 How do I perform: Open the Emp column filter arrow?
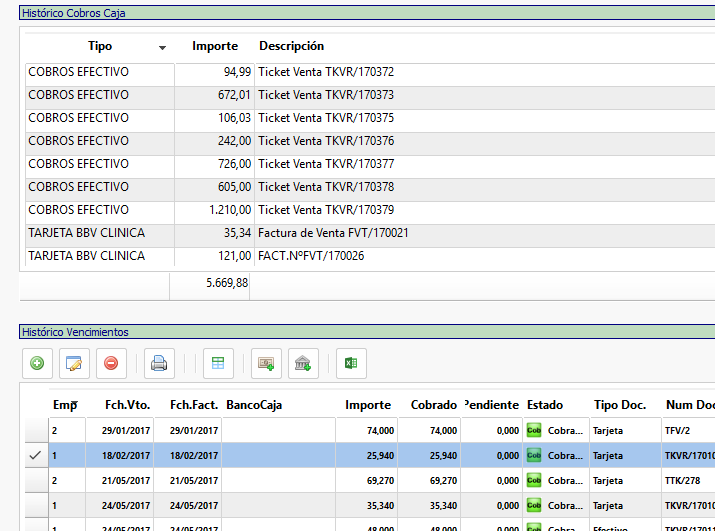pos(75,402)
